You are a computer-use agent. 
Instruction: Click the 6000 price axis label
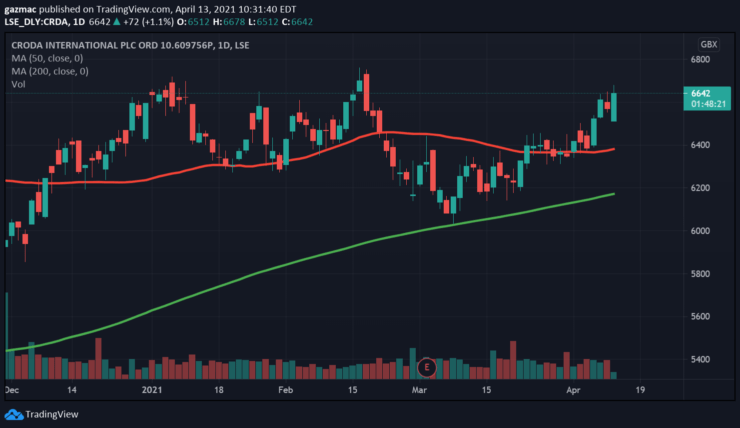(x=700, y=231)
